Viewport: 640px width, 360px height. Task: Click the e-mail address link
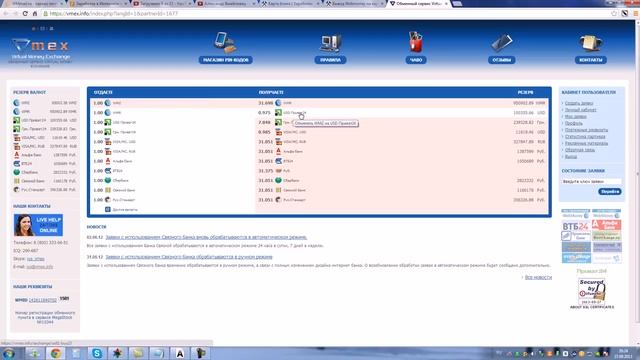tap(40, 267)
